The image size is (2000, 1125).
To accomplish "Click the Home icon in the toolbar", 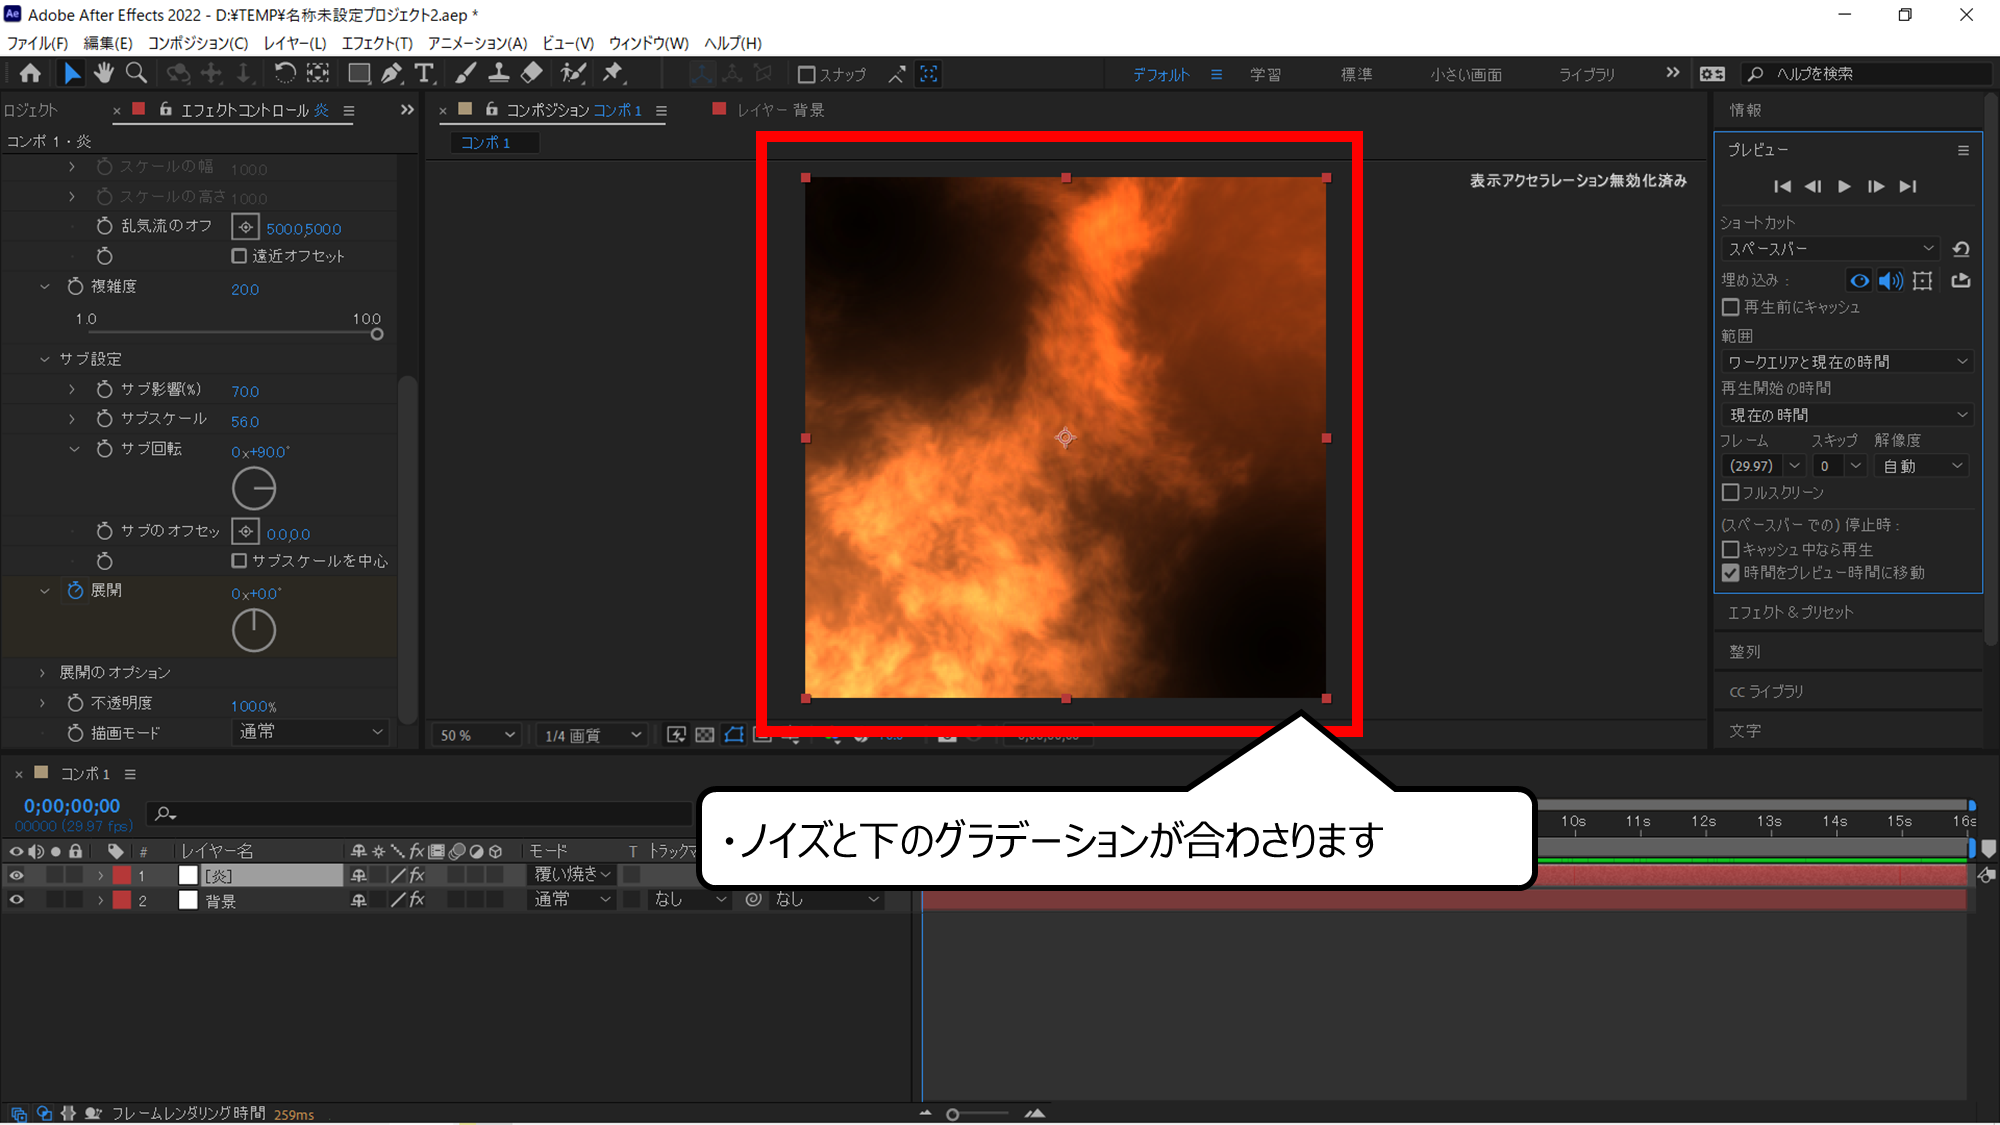I will click(x=30, y=73).
